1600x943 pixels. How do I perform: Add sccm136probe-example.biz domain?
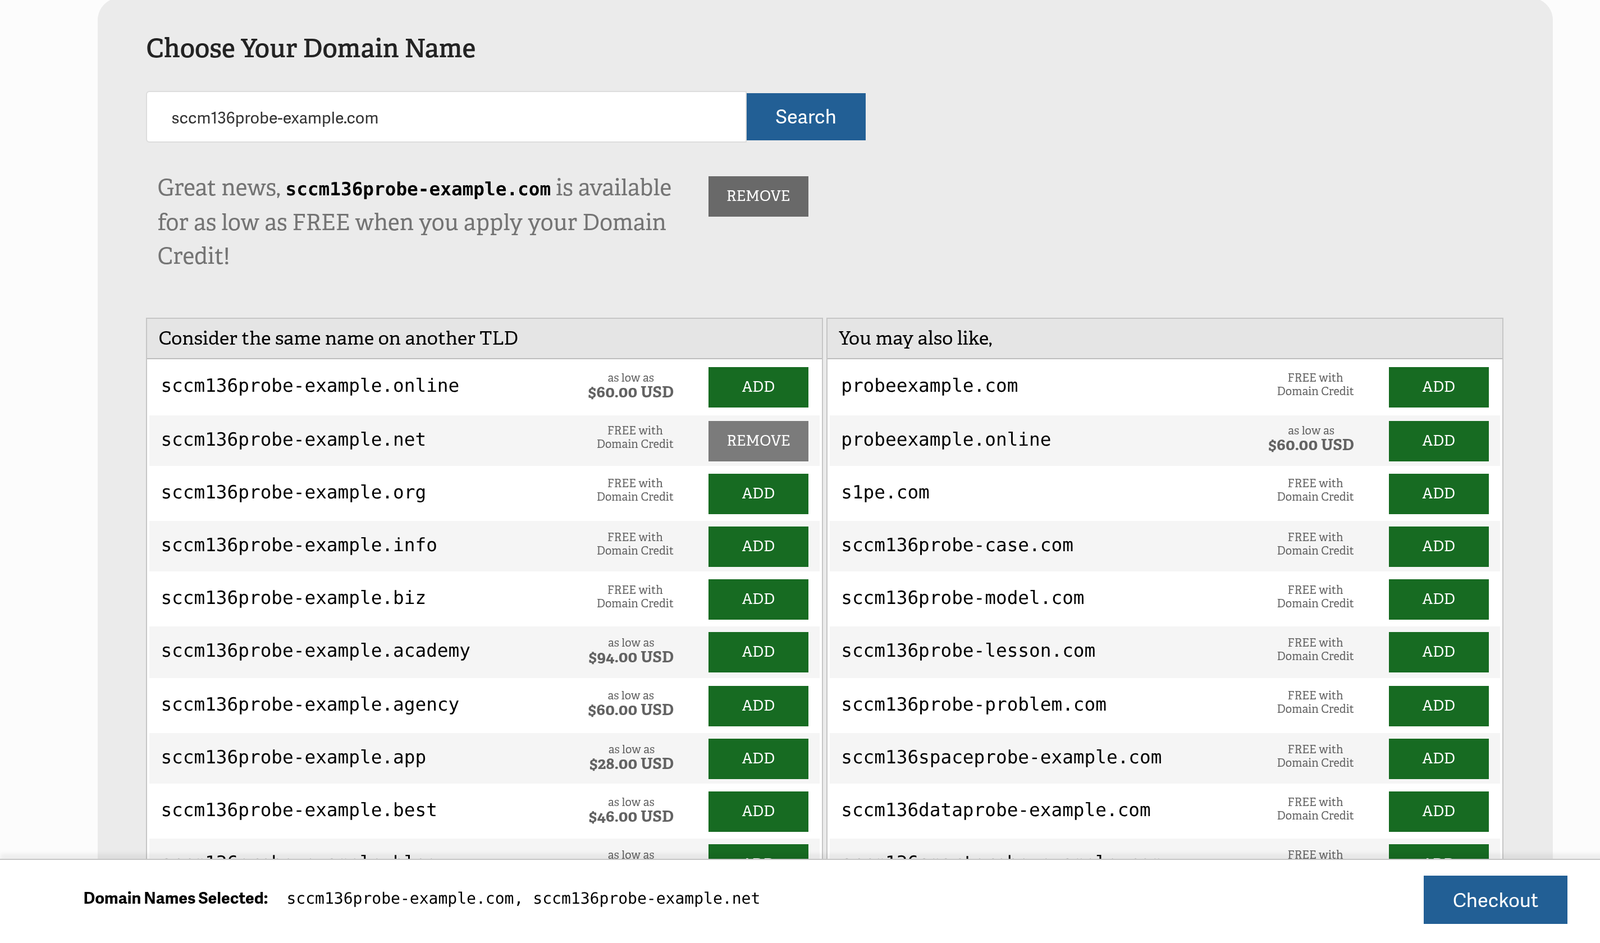coord(758,599)
